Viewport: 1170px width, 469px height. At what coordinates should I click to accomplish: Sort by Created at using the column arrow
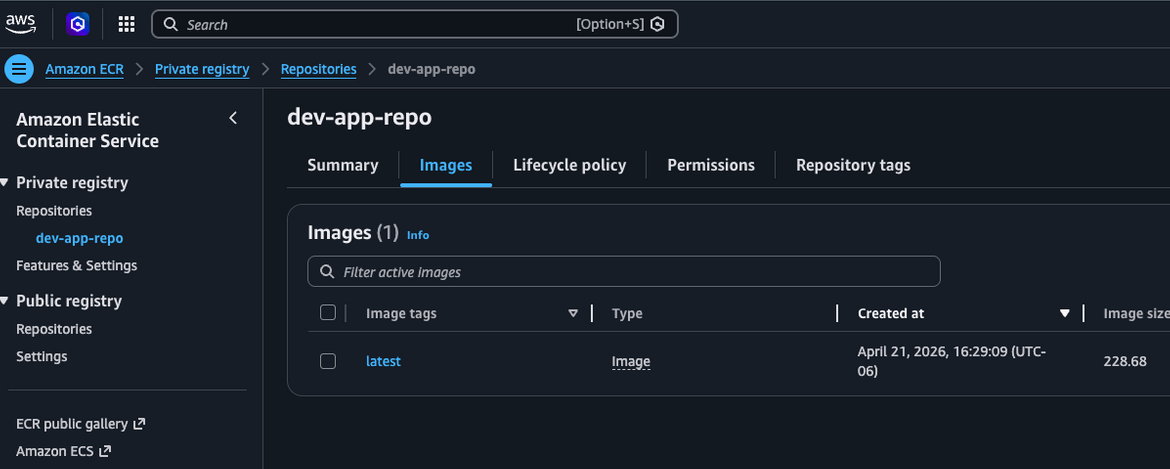(x=1065, y=313)
